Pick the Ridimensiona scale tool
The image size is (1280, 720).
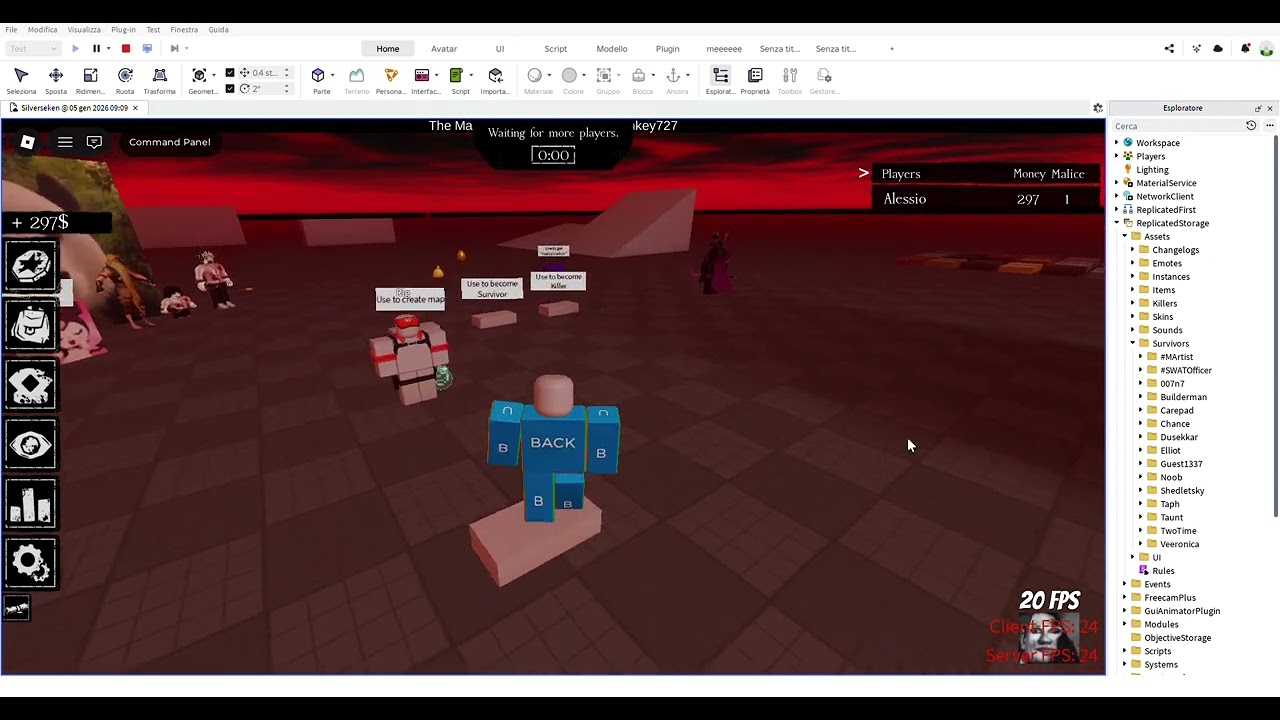tap(90, 81)
